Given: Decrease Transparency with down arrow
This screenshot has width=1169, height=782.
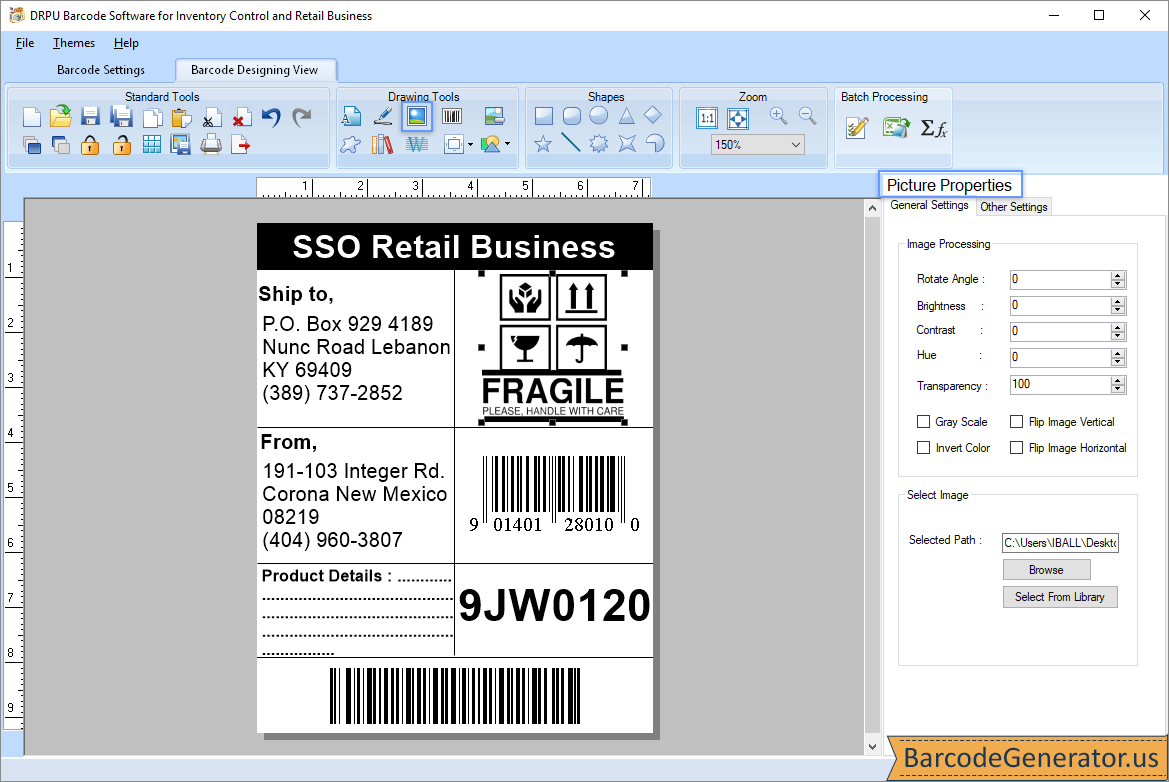Looking at the screenshot, I should (x=1117, y=389).
